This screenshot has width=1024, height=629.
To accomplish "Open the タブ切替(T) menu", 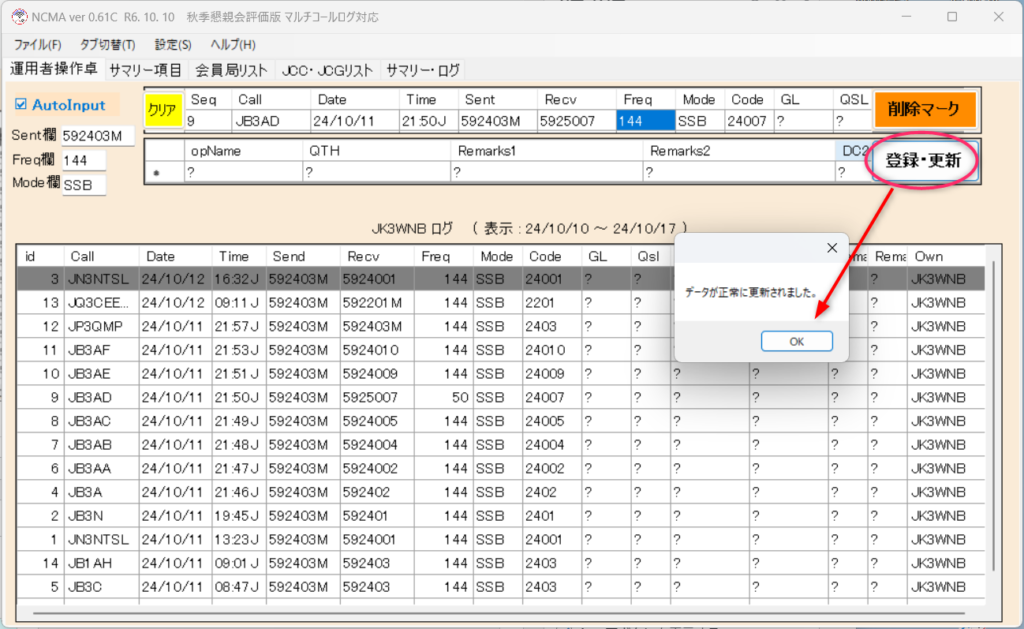I will pyautogui.click(x=107, y=45).
